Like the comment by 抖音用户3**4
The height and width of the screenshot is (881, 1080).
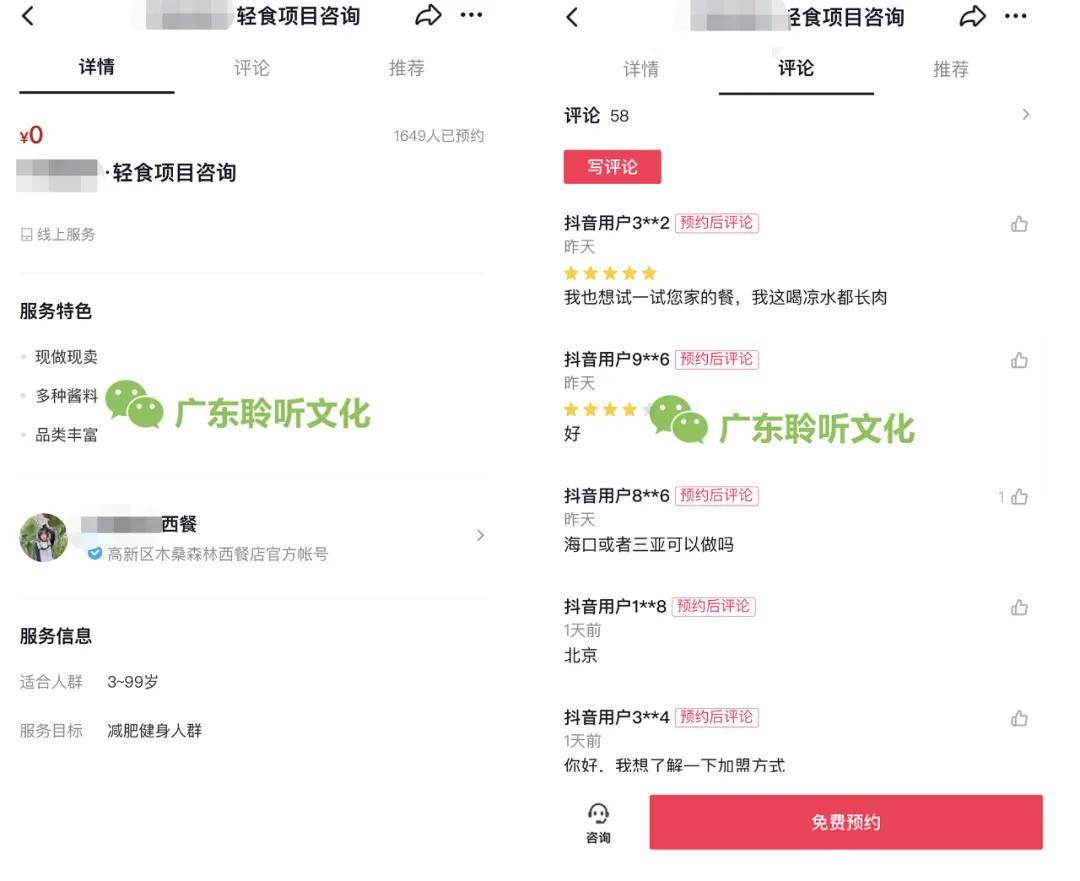[x=1019, y=718]
